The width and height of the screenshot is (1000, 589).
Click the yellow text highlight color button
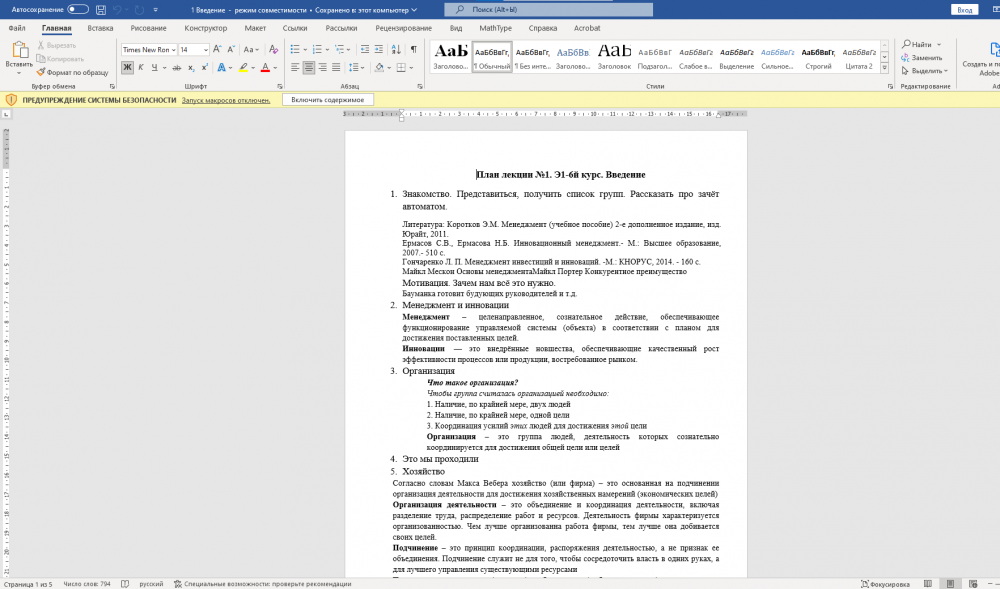click(243, 67)
